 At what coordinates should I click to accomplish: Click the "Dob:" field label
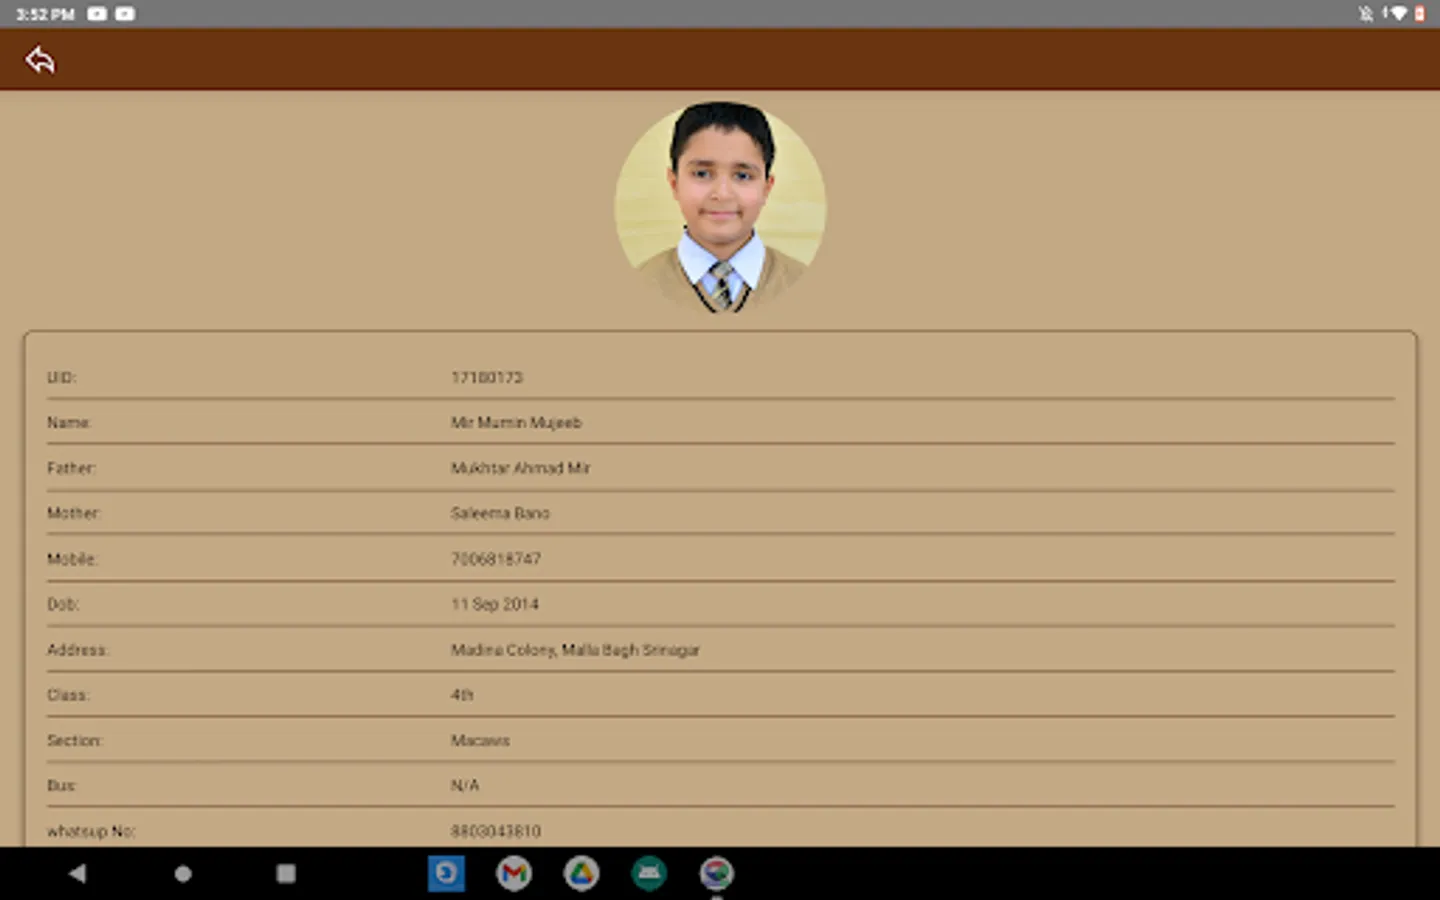tap(63, 604)
